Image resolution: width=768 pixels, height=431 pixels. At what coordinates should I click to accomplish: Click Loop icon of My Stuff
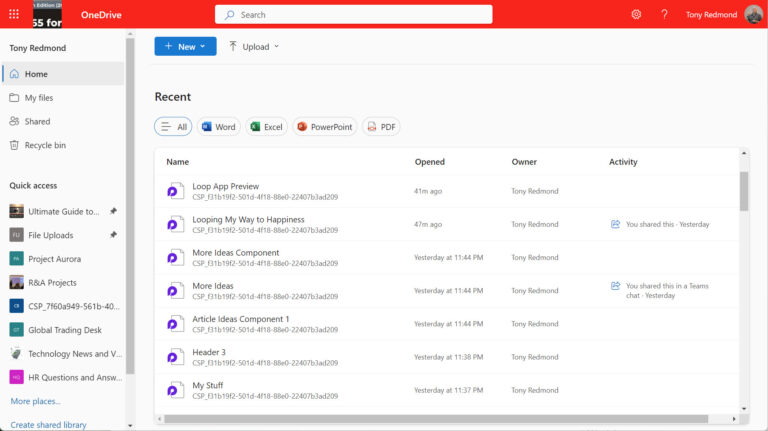pyautogui.click(x=175, y=390)
